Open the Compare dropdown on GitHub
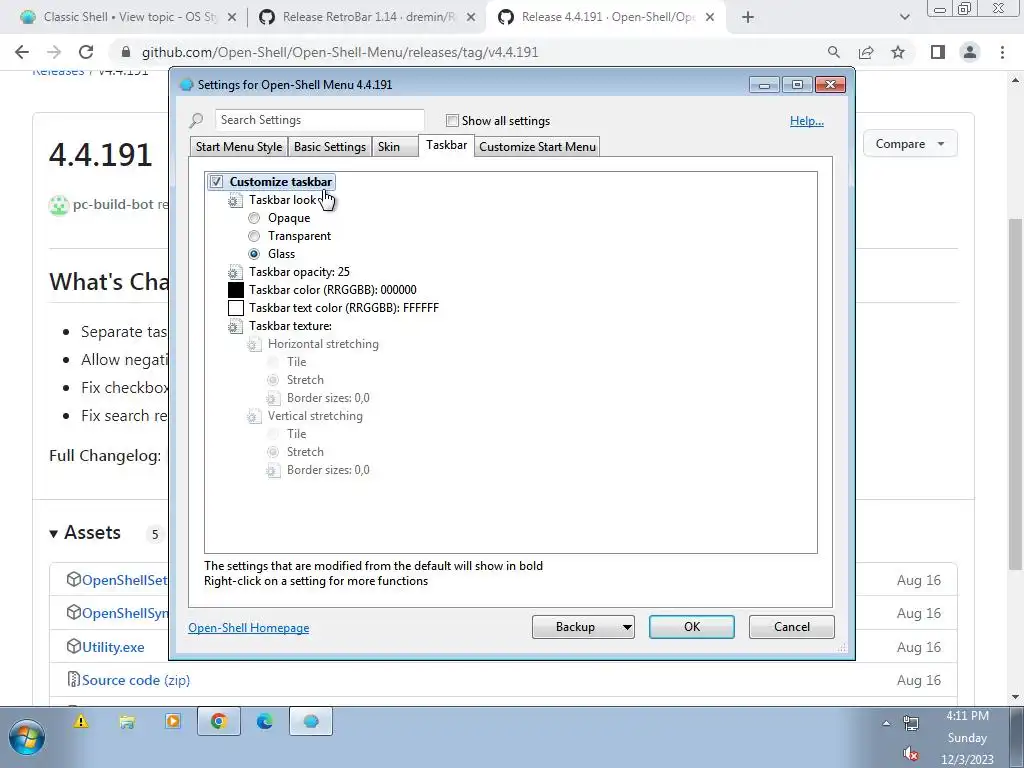The image size is (1024, 768). [x=910, y=144]
